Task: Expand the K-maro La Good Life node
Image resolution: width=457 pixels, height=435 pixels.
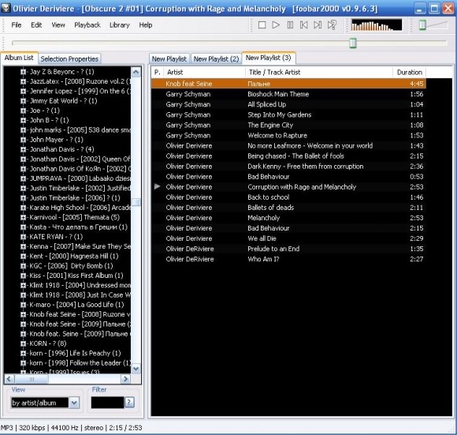Action: (x=23, y=305)
